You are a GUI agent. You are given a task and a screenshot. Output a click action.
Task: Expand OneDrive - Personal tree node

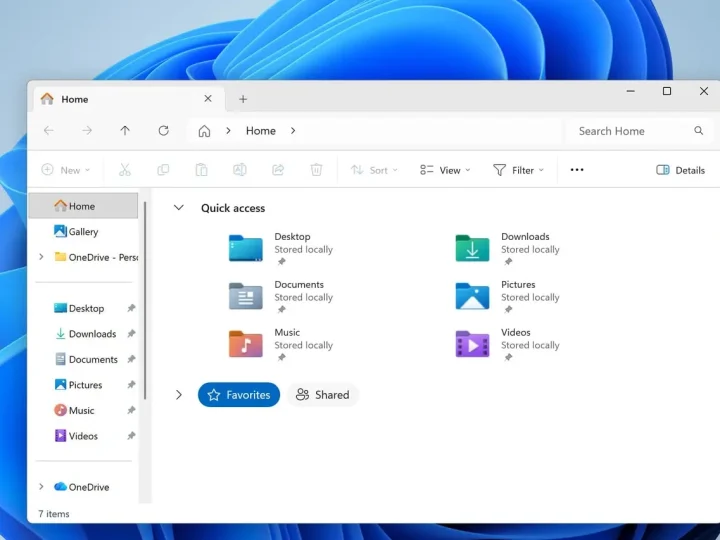[x=41, y=257]
